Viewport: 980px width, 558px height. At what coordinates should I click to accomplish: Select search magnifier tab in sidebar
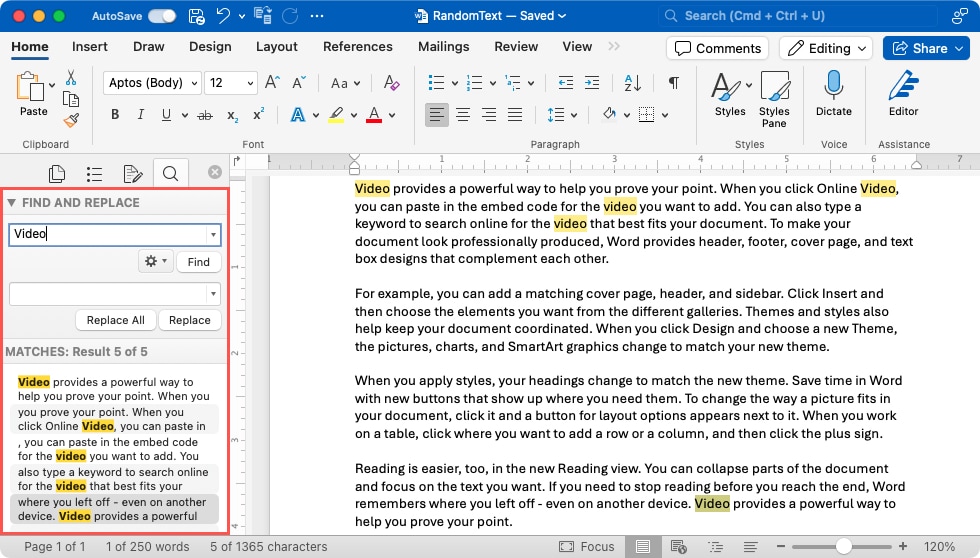170,173
